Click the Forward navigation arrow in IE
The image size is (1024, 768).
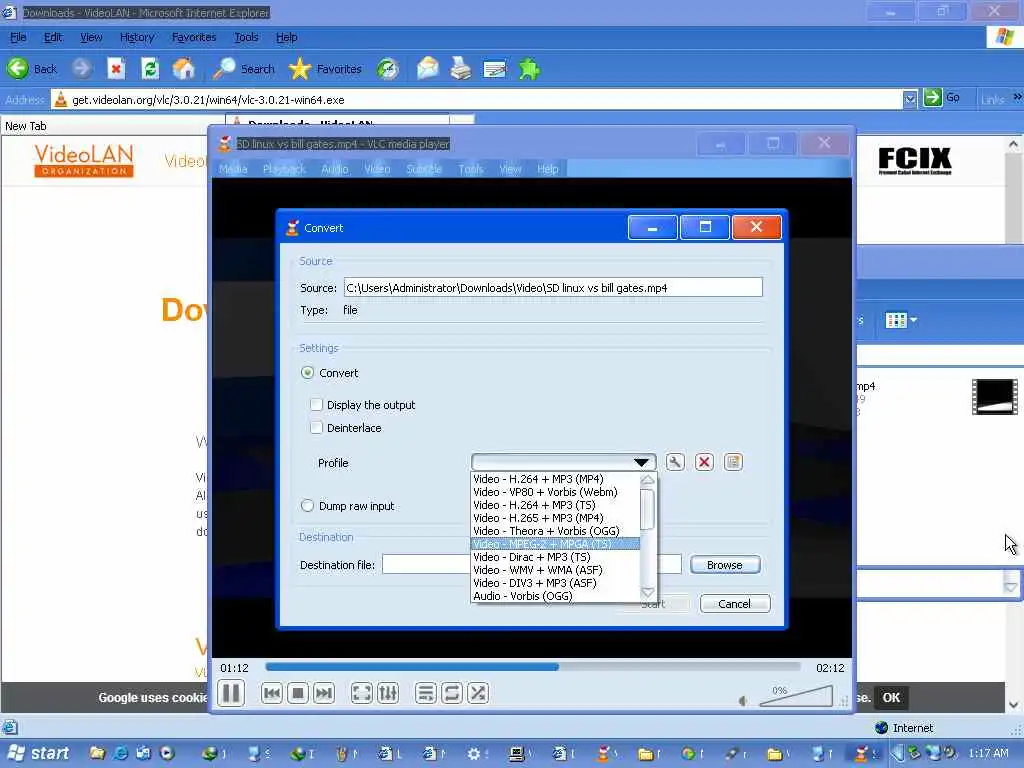(x=82, y=69)
